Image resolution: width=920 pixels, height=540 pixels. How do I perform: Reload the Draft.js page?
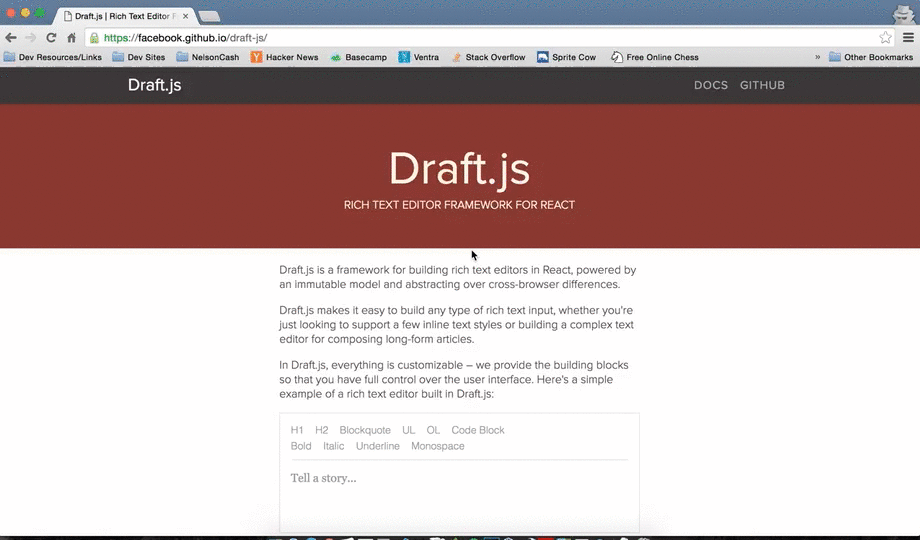click(x=51, y=38)
